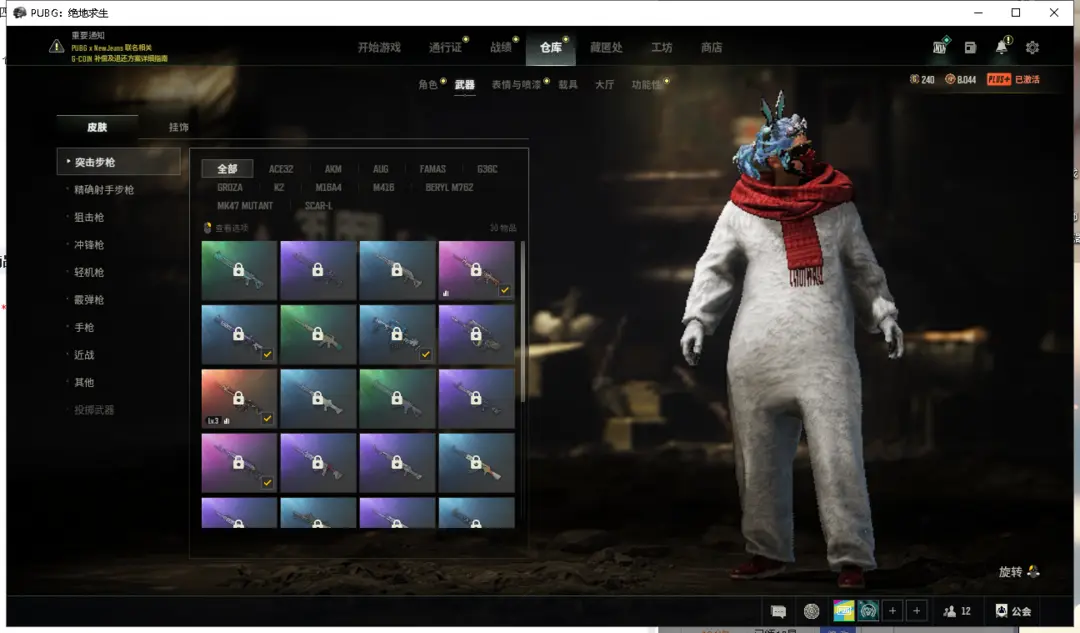Open the 手枪 category
The width and height of the screenshot is (1080, 633).
[84, 327]
